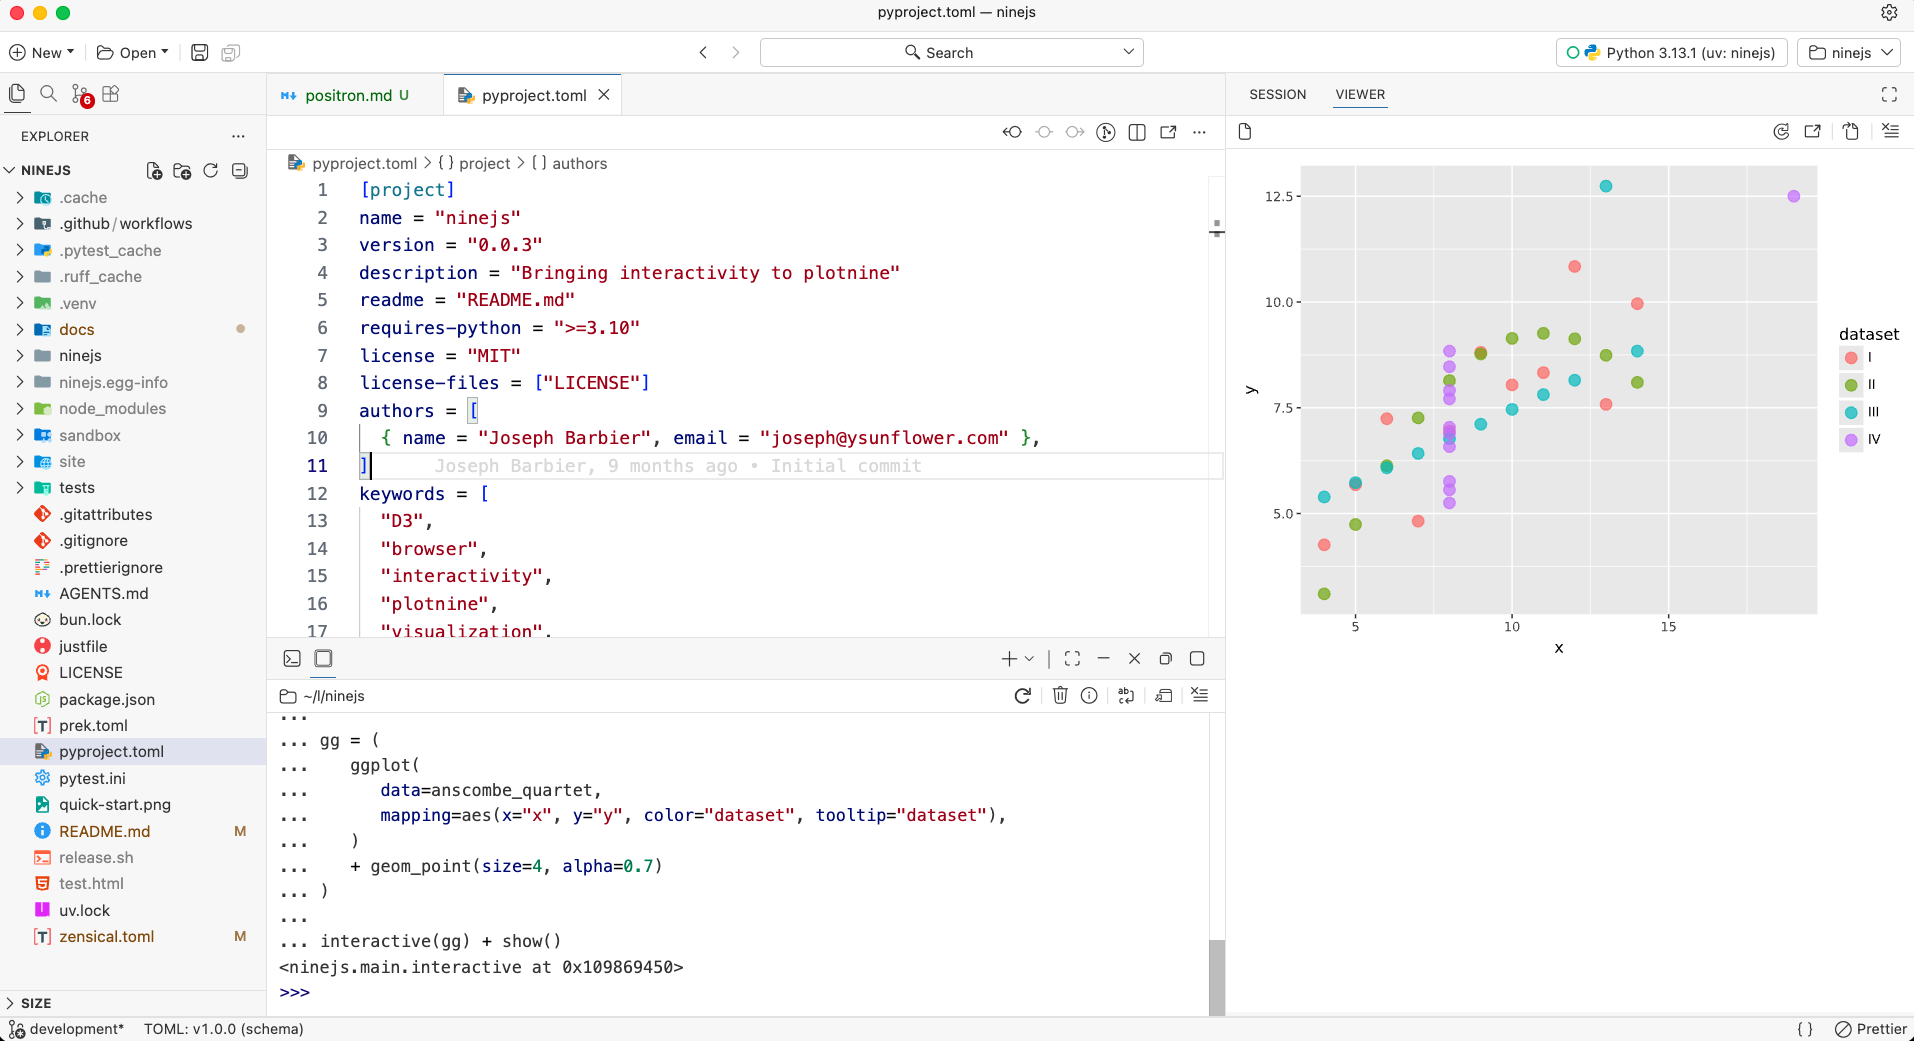Close the bottom panel with X
Viewport: 1914px width, 1041px height.
1134,659
